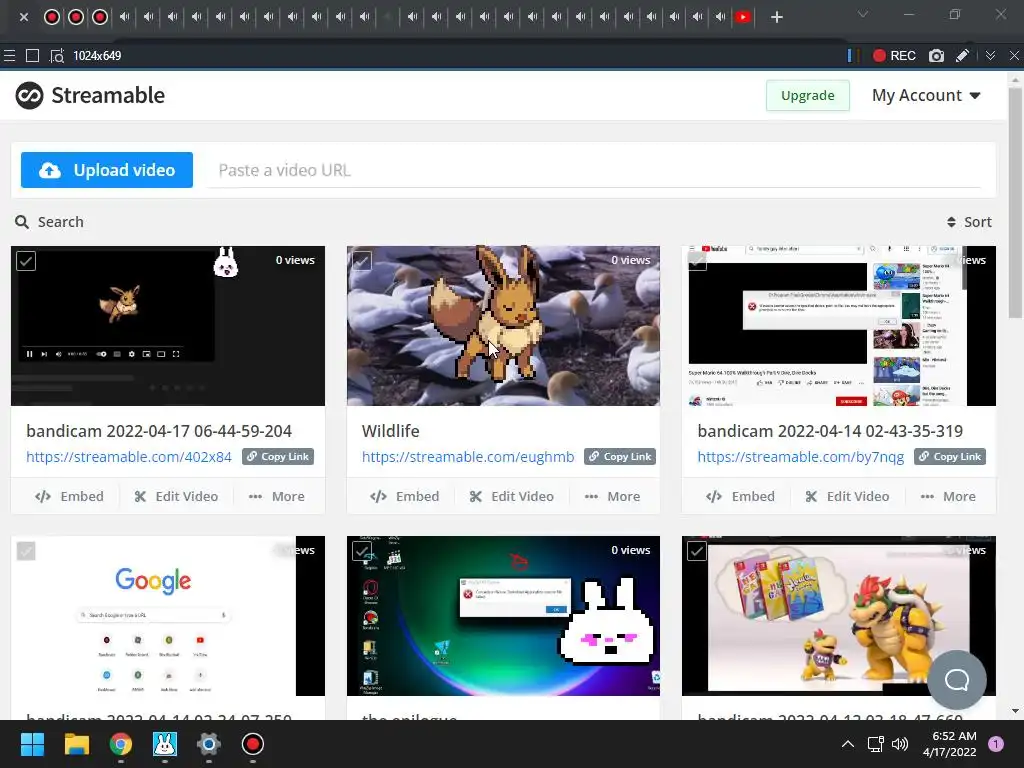This screenshot has width=1024, height=768.
Task: Open the chat support bubble
Action: [957, 680]
